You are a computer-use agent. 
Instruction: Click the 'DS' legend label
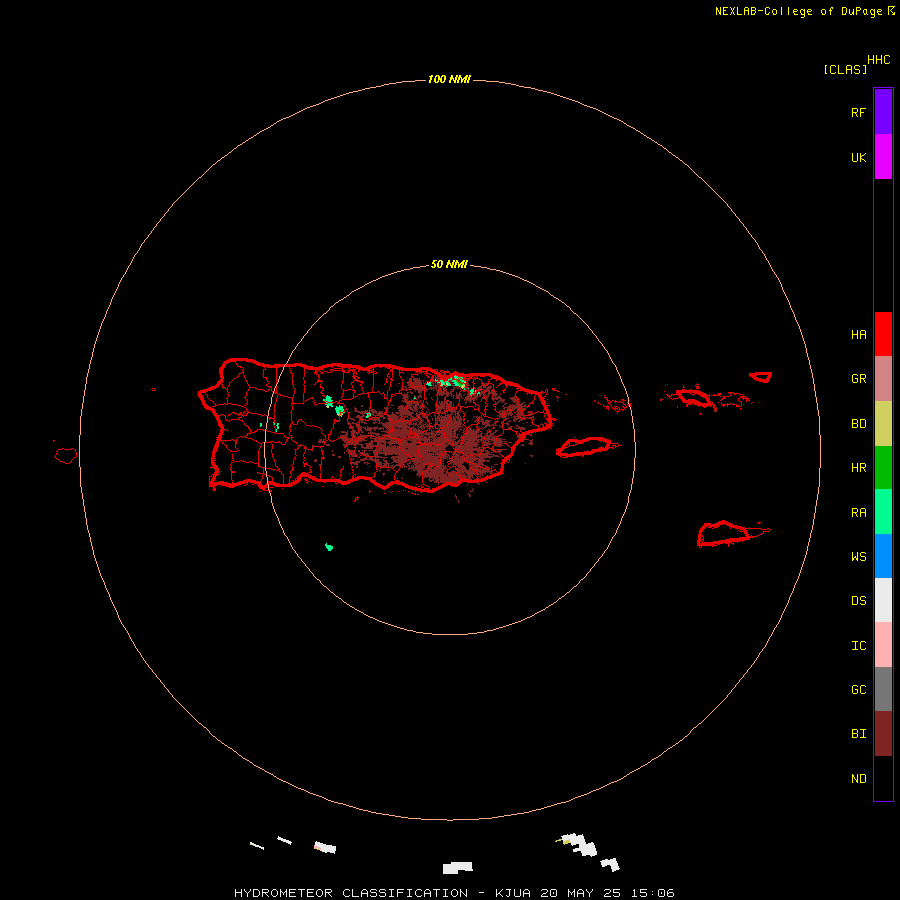coord(858,601)
